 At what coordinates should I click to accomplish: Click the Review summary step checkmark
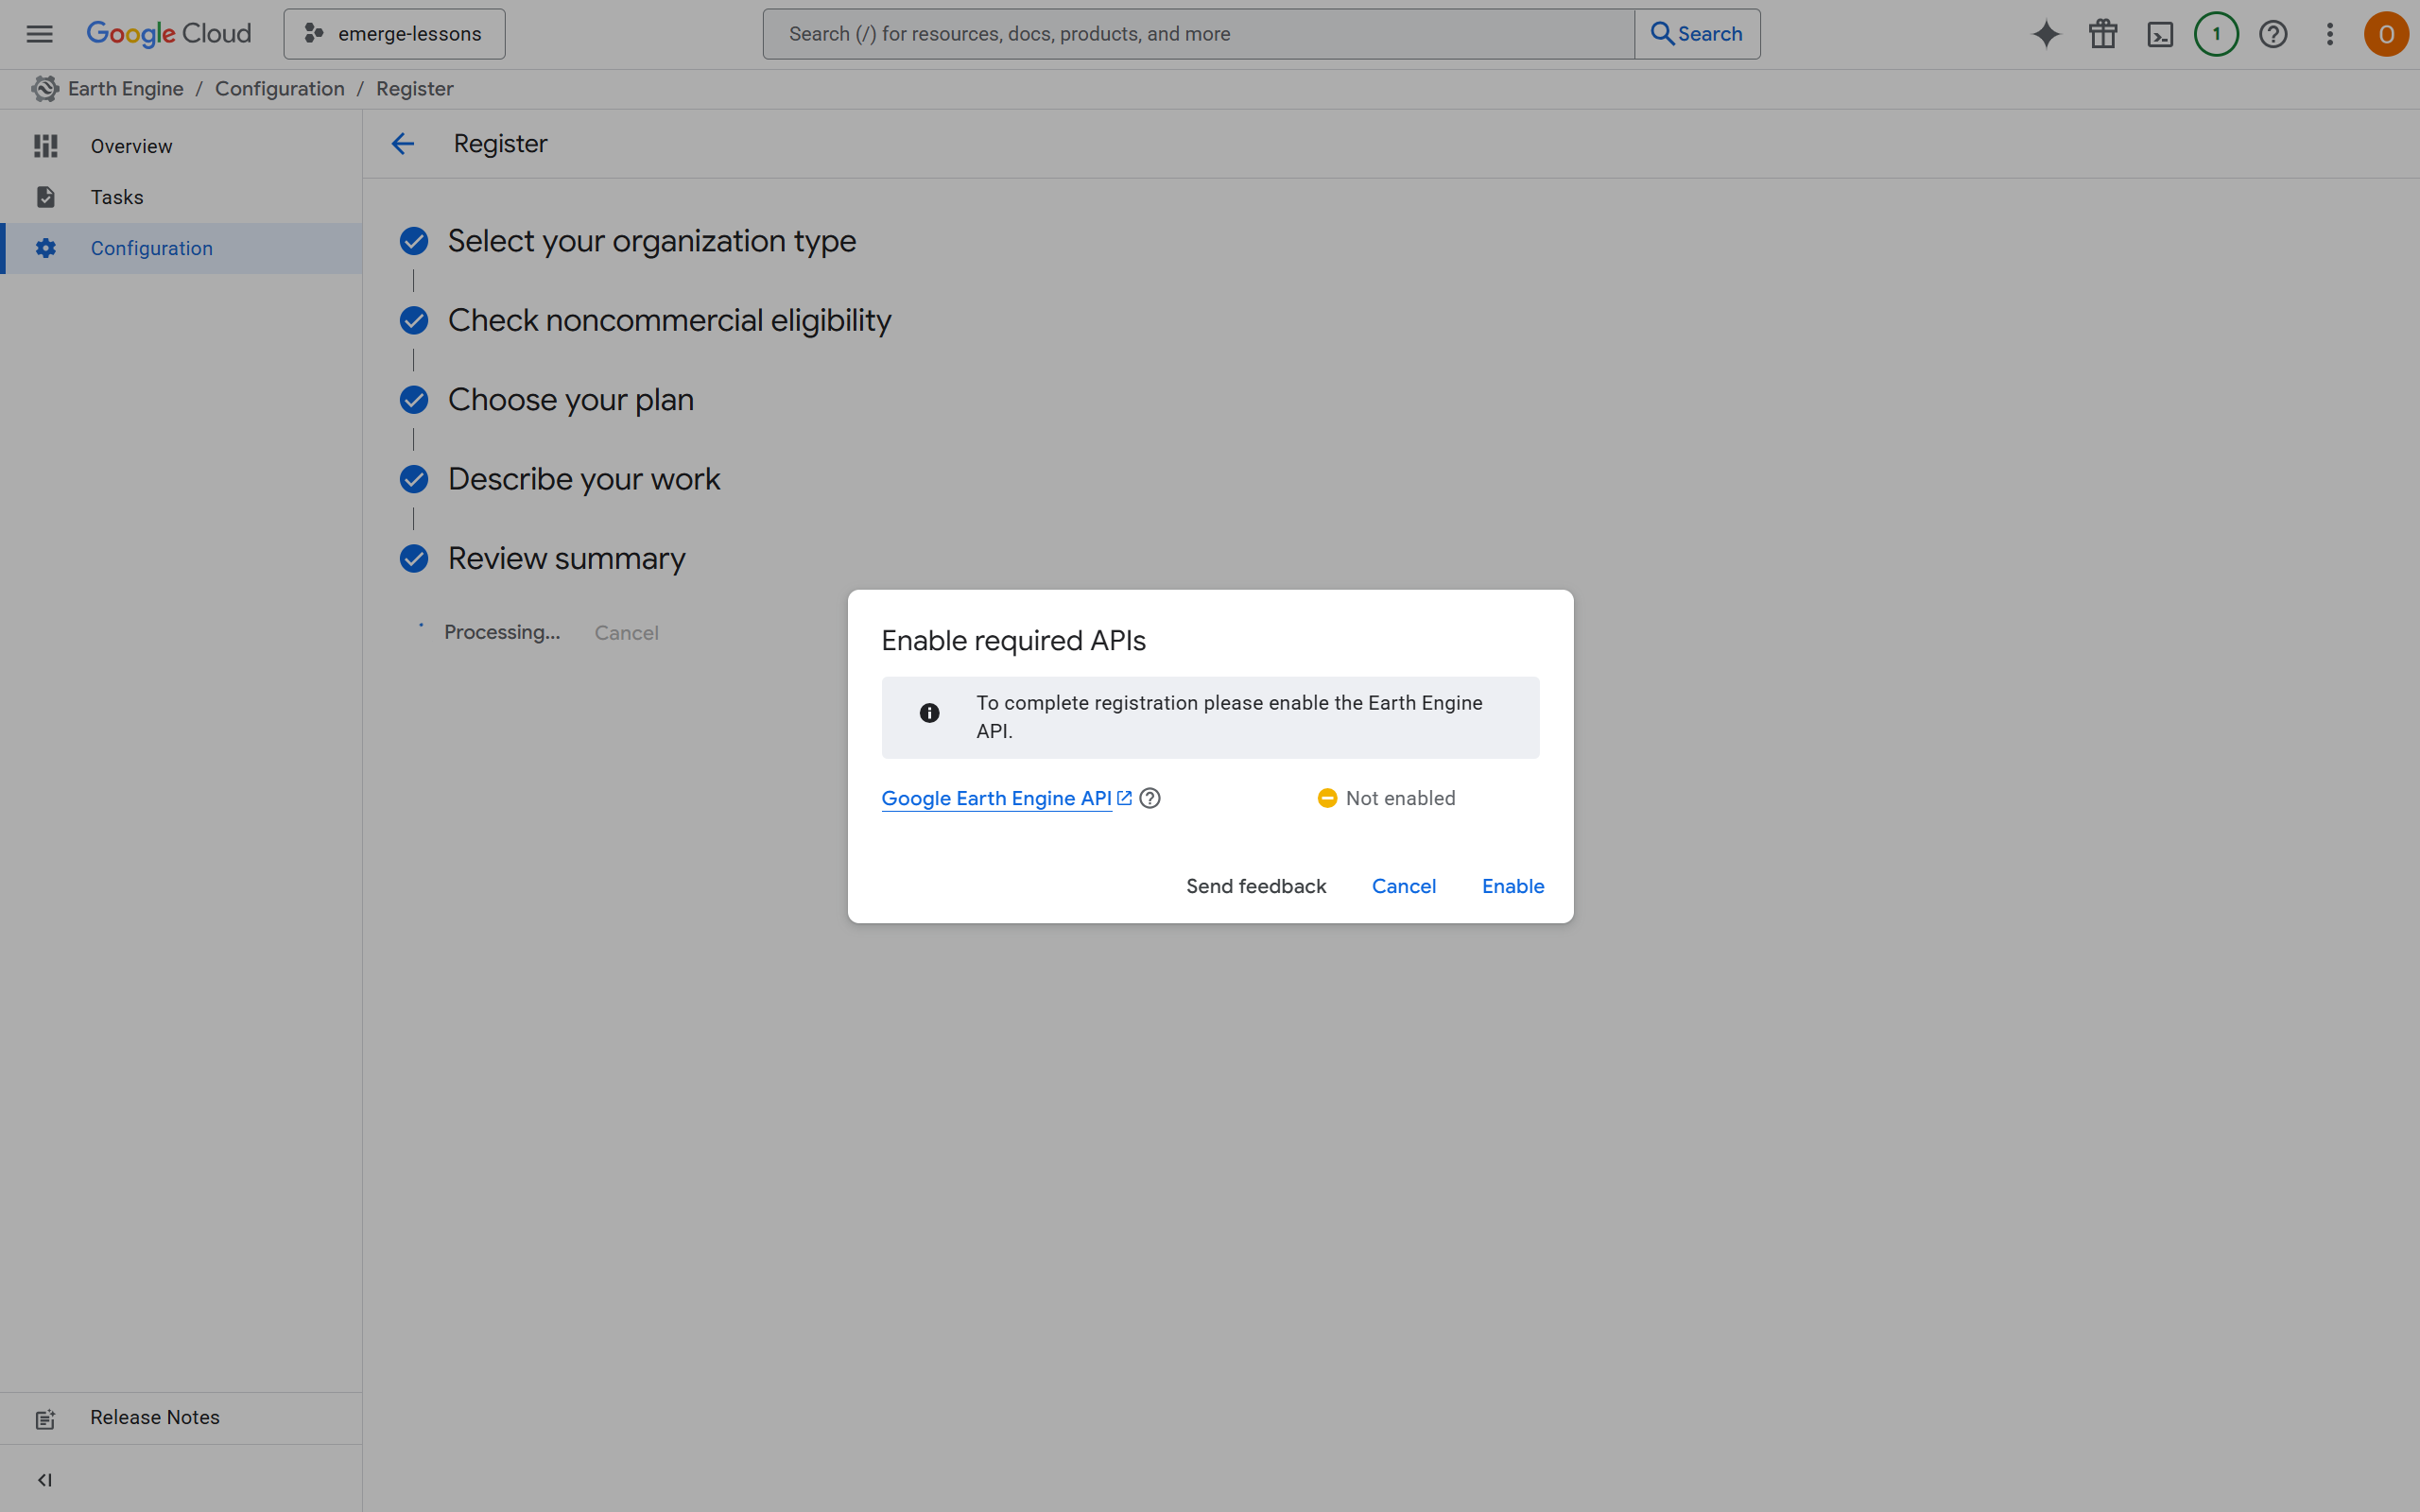413,558
